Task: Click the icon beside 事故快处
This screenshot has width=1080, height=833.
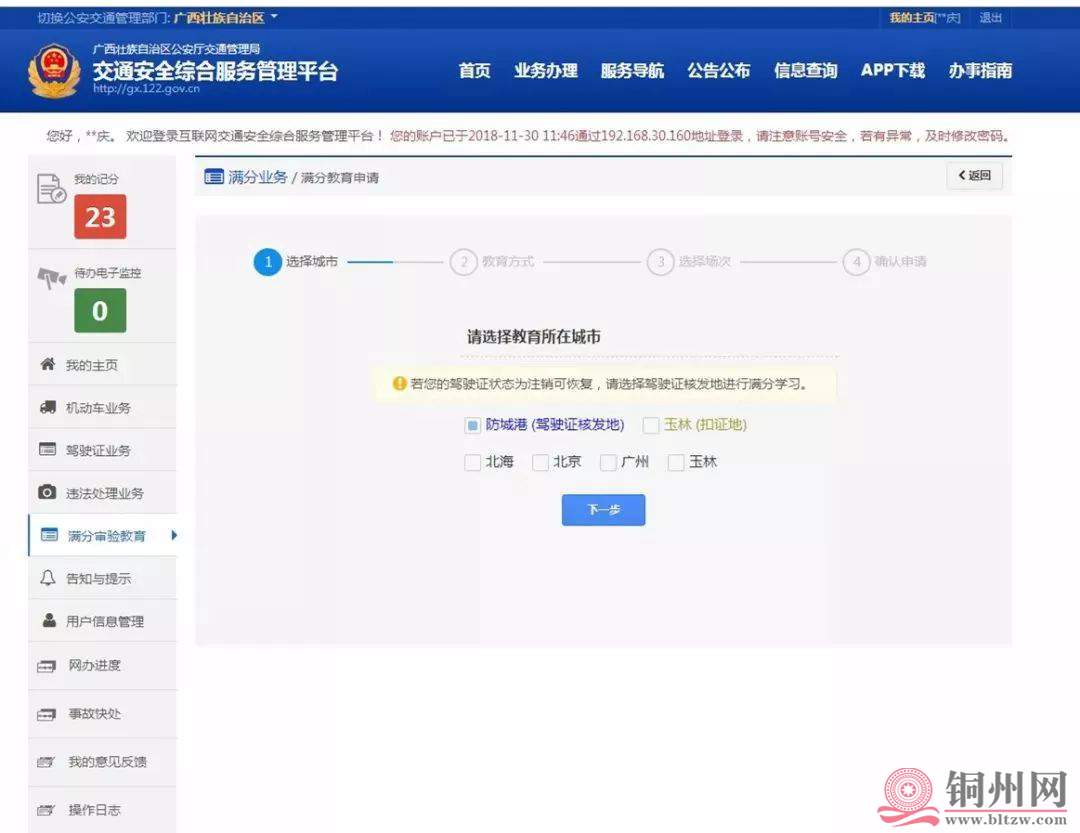Action: (46, 714)
